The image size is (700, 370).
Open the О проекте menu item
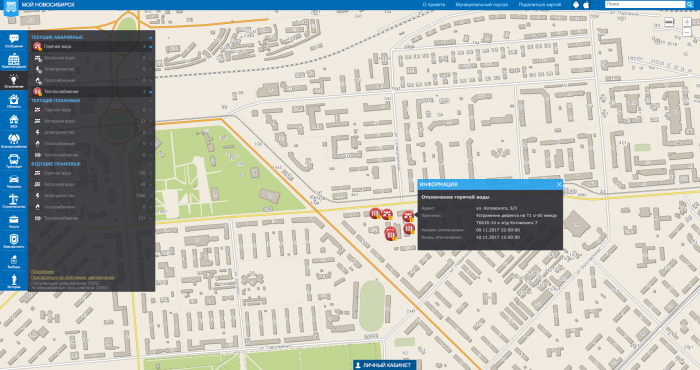(433, 4)
